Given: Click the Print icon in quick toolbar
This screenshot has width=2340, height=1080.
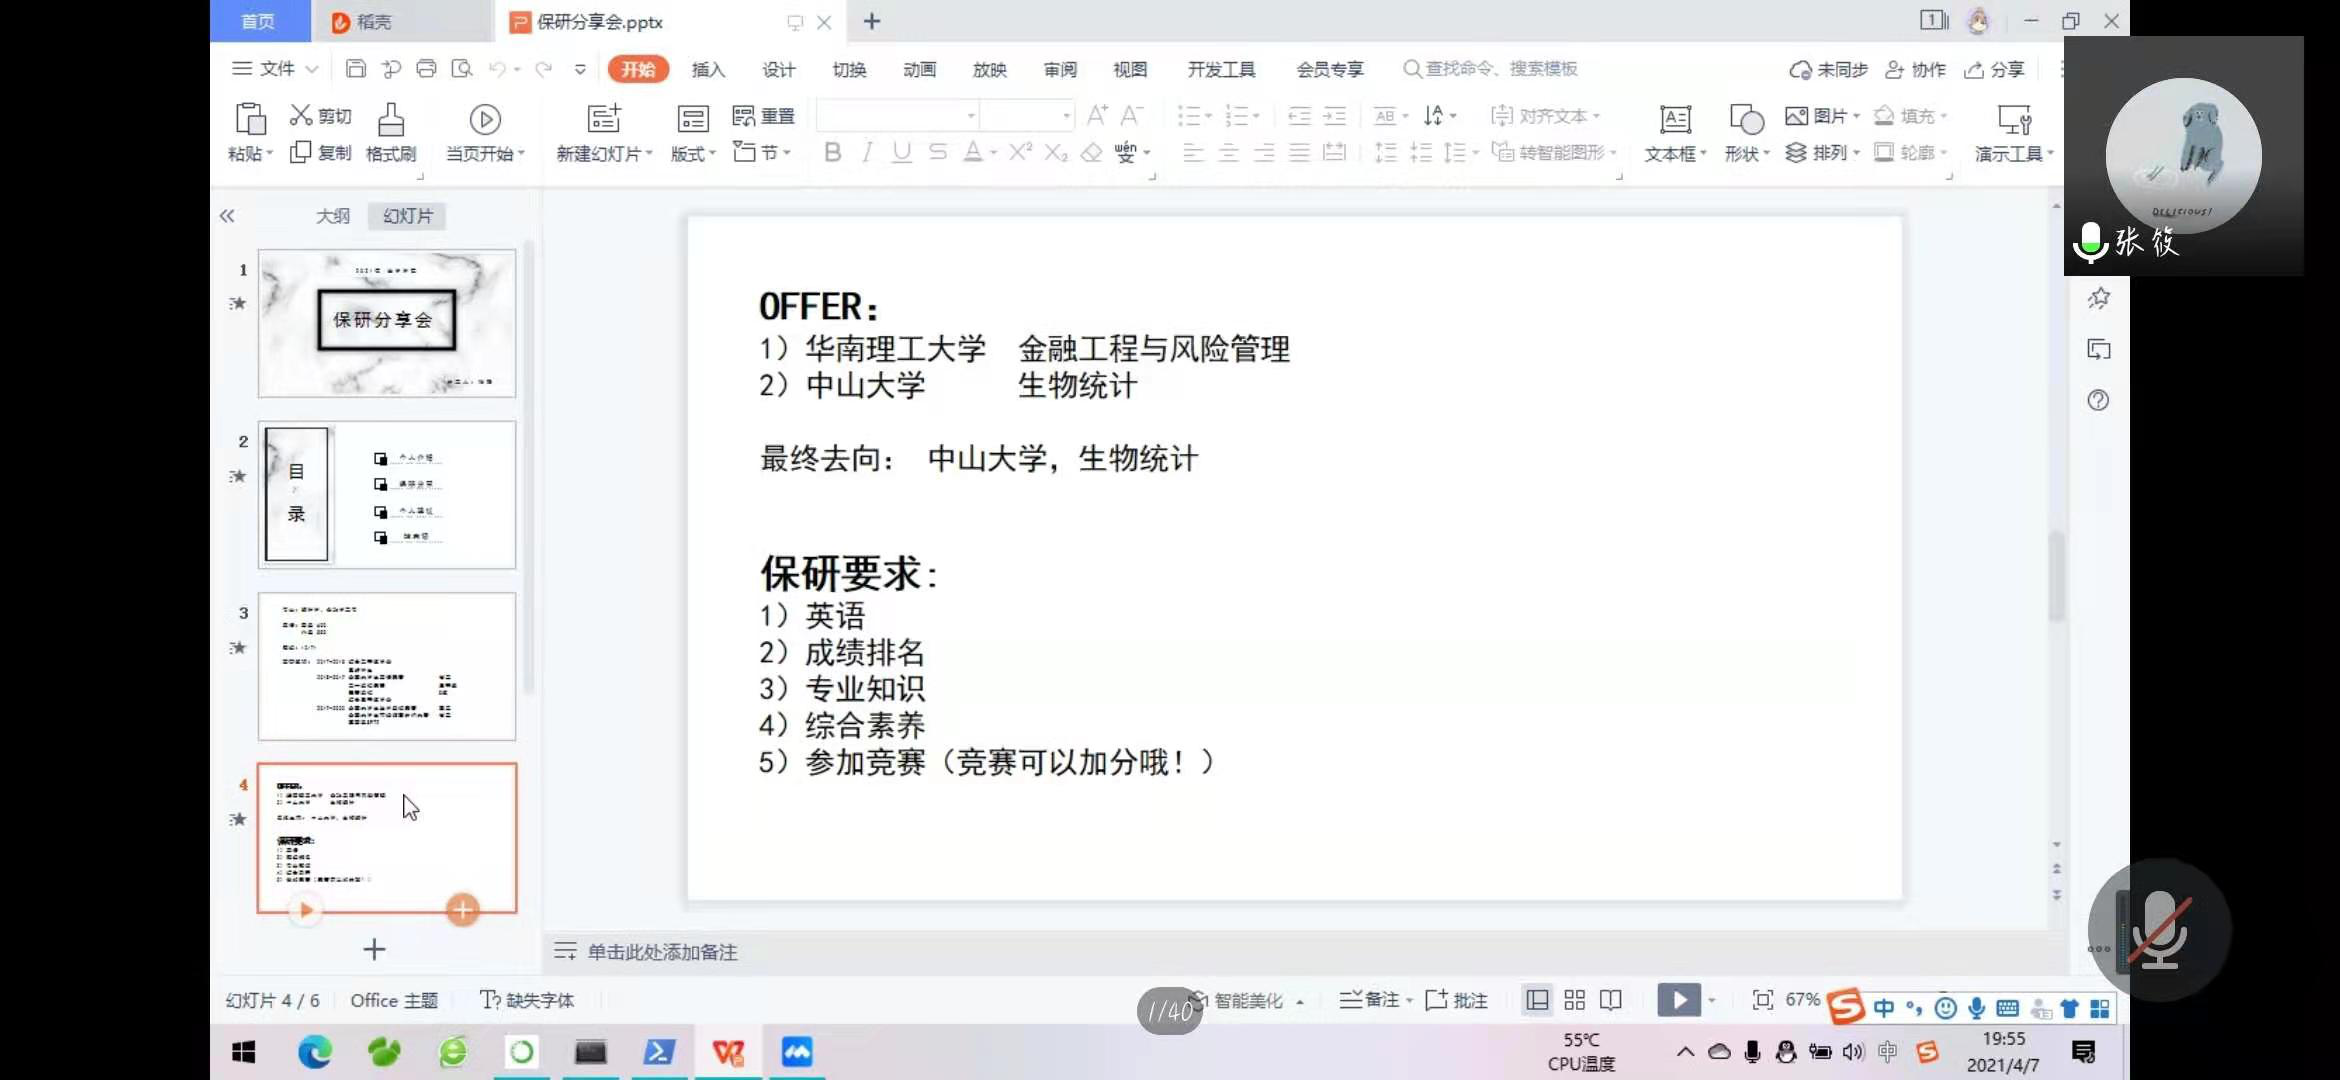Looking at the screenshot, I should tap(426, 69).
